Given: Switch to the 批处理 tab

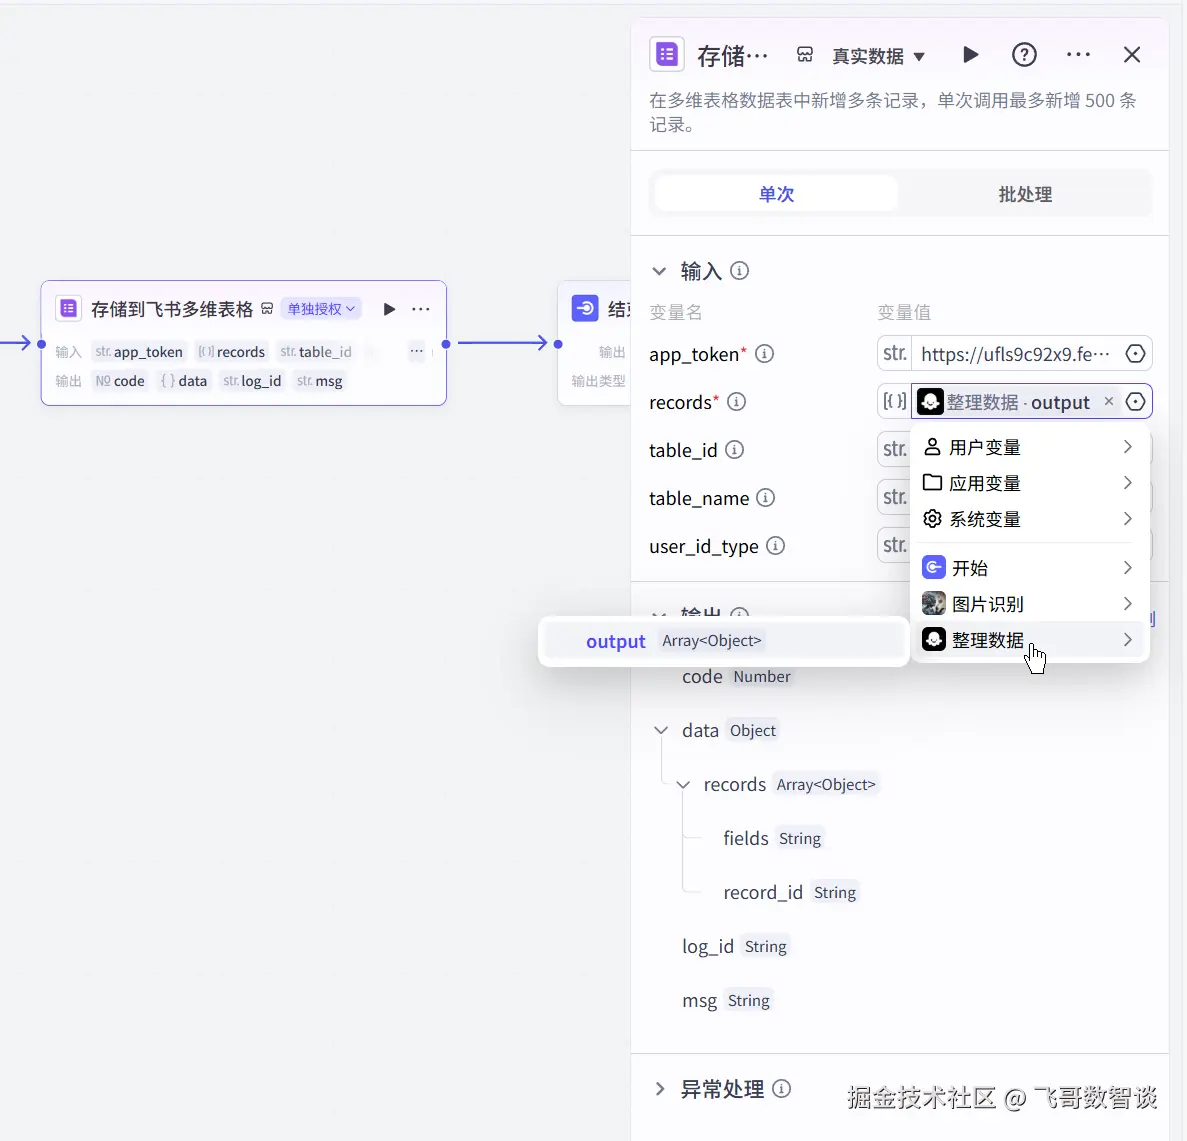Looking at the screenshot, I should [x=1025, y=194].
